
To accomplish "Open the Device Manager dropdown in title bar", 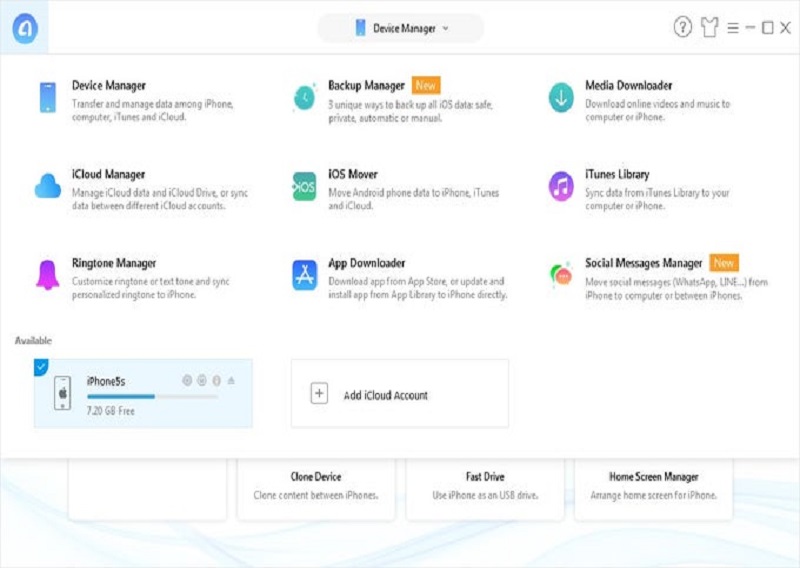I will click(401, 28).
